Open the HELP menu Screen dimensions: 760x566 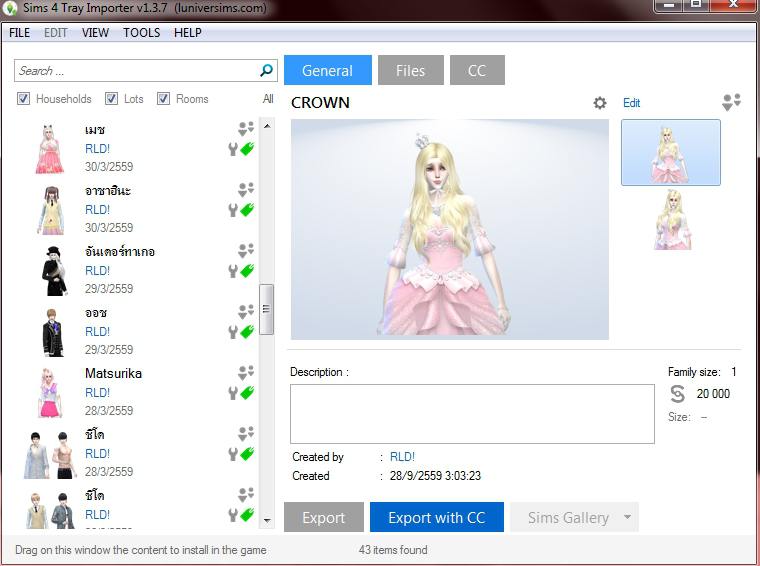tap(188, 32)
